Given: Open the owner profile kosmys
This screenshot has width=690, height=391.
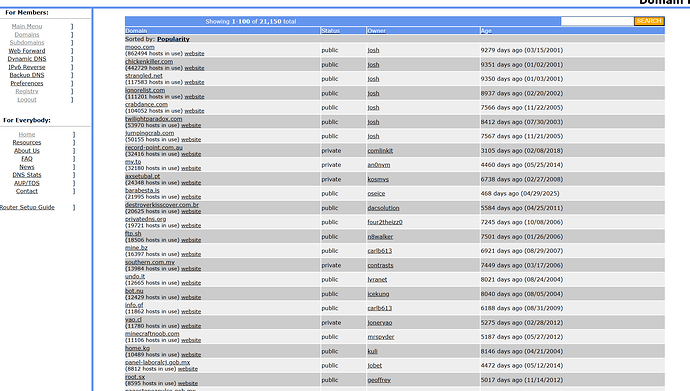Looking at the screenshot, I should 378,179.
